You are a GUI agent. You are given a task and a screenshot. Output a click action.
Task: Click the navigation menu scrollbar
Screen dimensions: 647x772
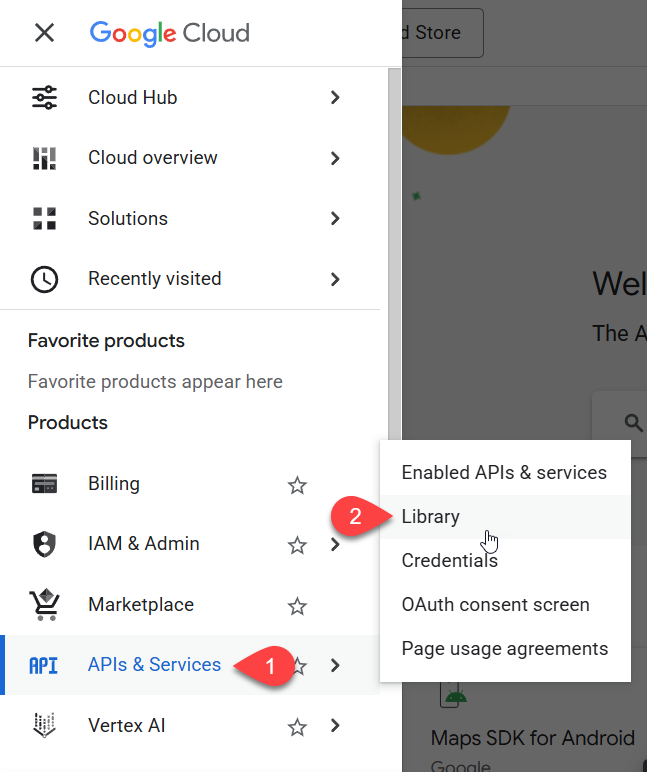(394, 250)
